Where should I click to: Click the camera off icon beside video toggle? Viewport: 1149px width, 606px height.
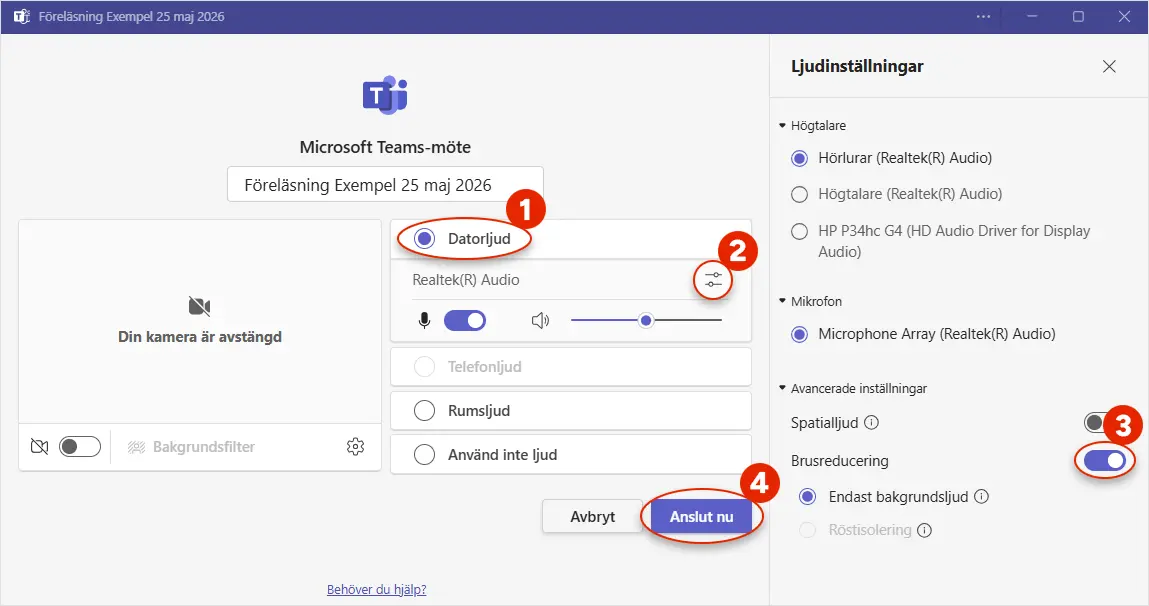(x=40, y=446)
